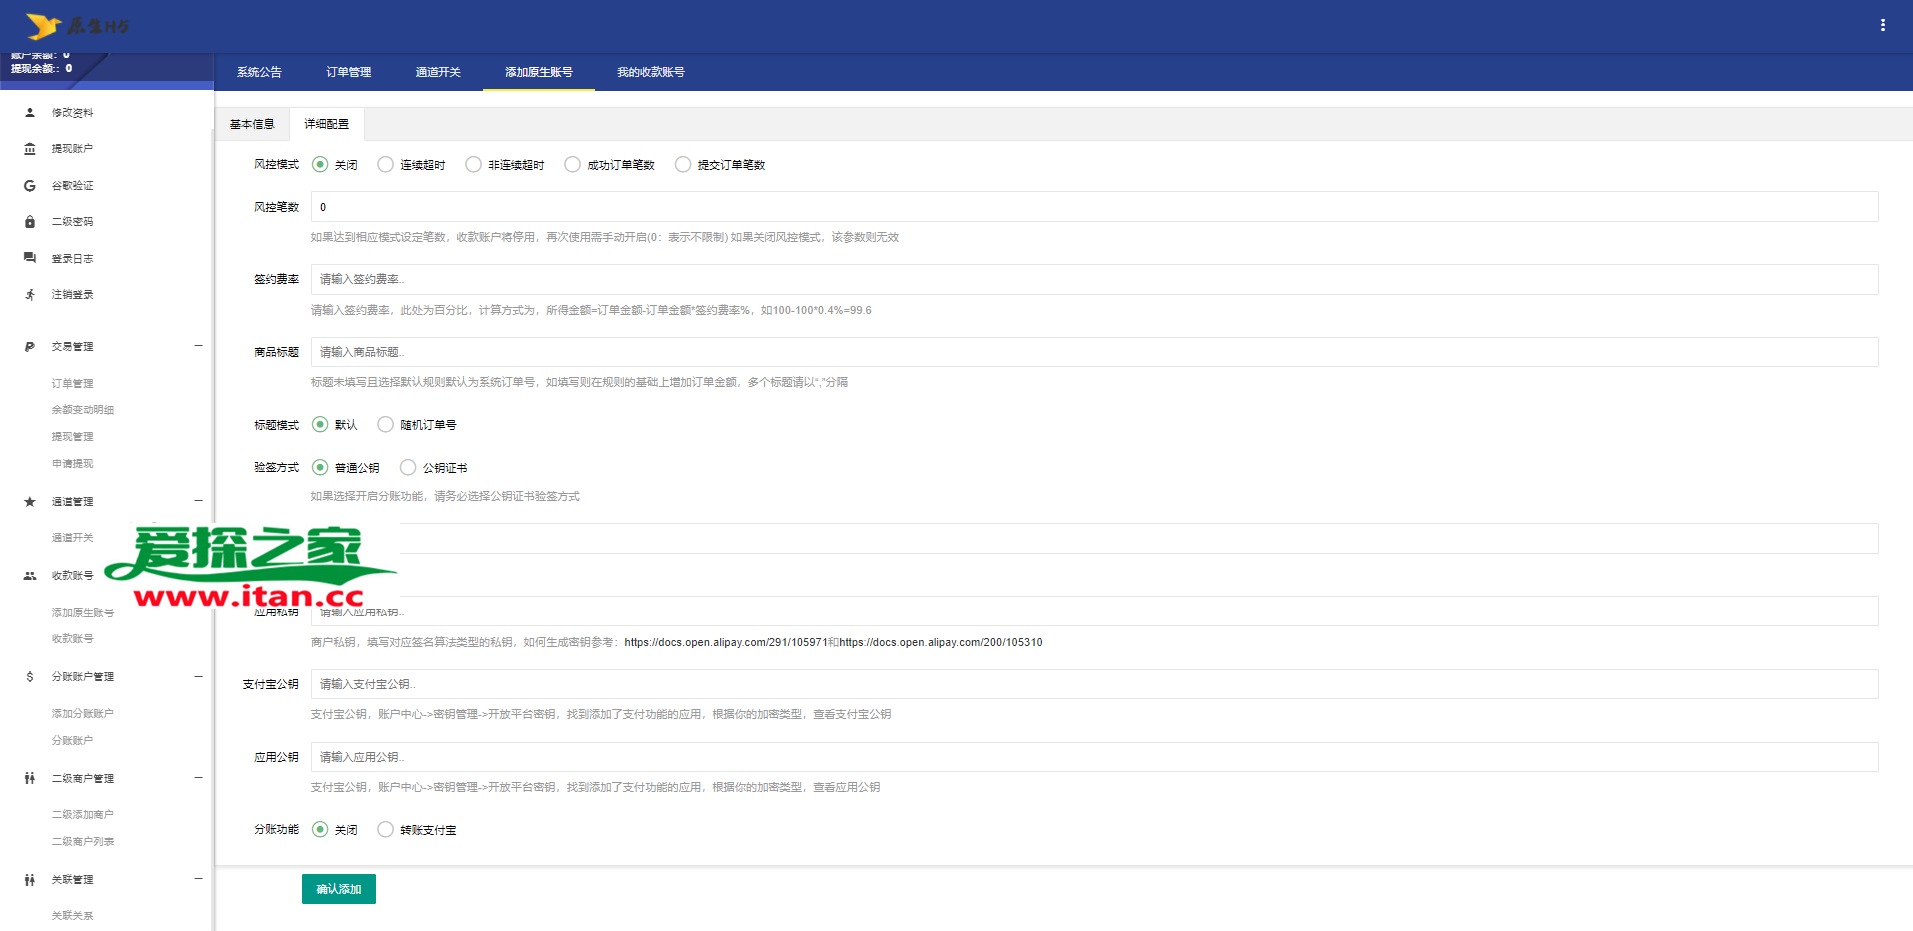Click the 二级密码 lock icon
This screenshot has height=931, width=1913.
tap(30, 222)
